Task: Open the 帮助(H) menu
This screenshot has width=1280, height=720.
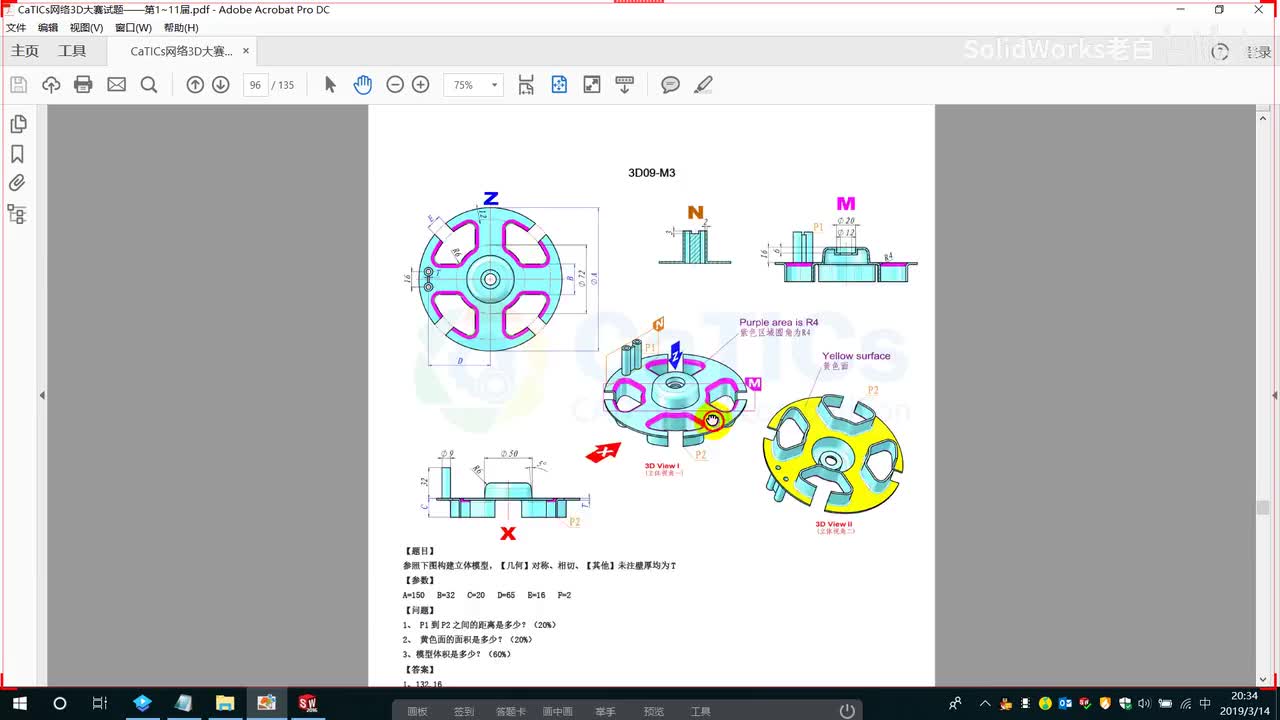Action: coord(181,28)
